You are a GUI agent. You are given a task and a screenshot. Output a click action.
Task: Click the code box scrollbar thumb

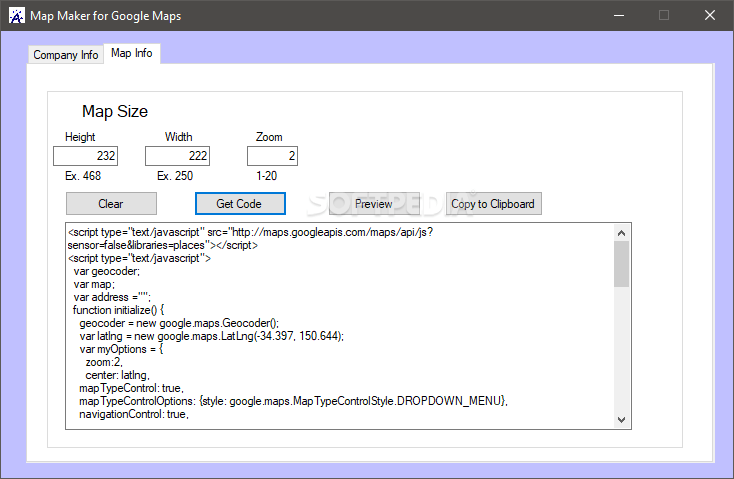pos(621,264)
